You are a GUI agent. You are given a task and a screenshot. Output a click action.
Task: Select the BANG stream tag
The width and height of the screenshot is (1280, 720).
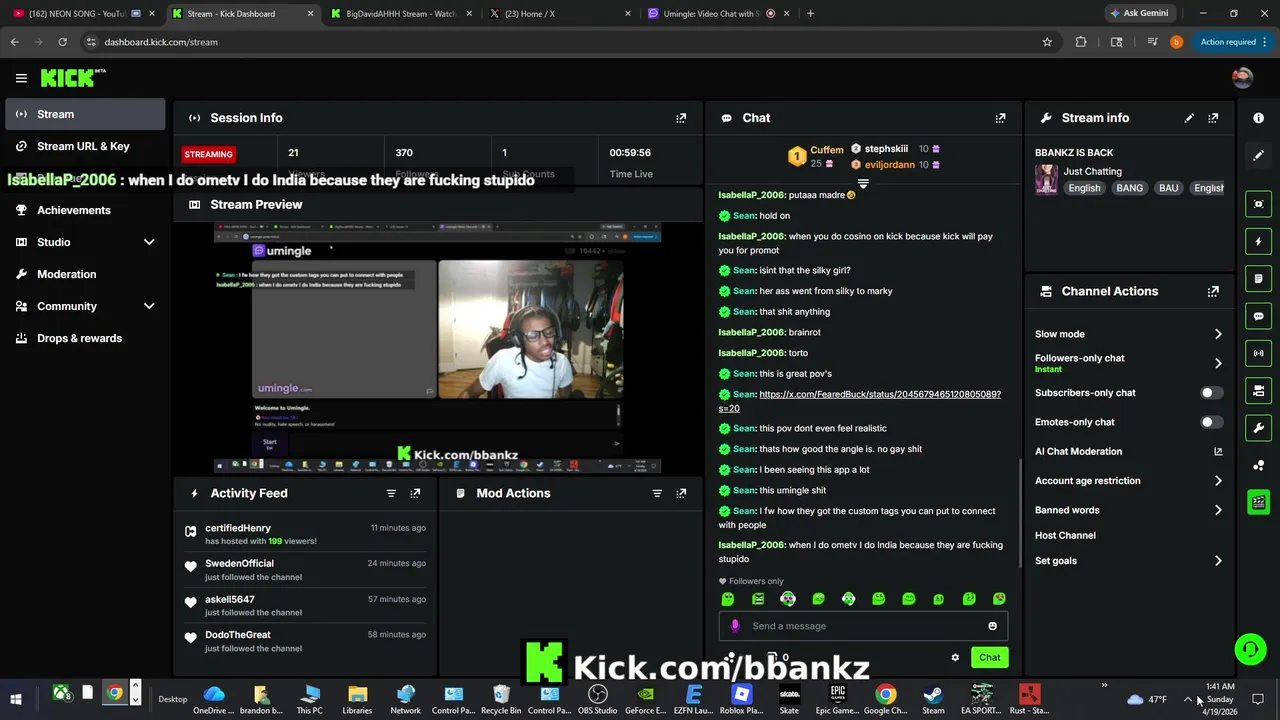[1129, 188]
